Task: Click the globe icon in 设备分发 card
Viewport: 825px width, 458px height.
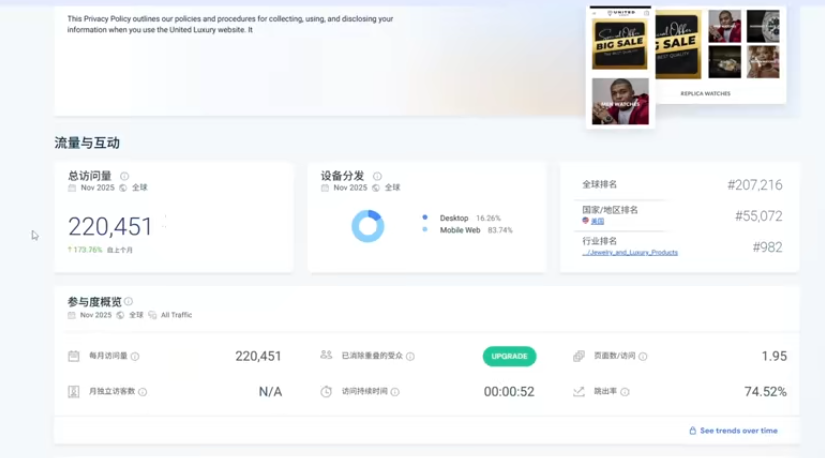Action: [x=376, y=187]
